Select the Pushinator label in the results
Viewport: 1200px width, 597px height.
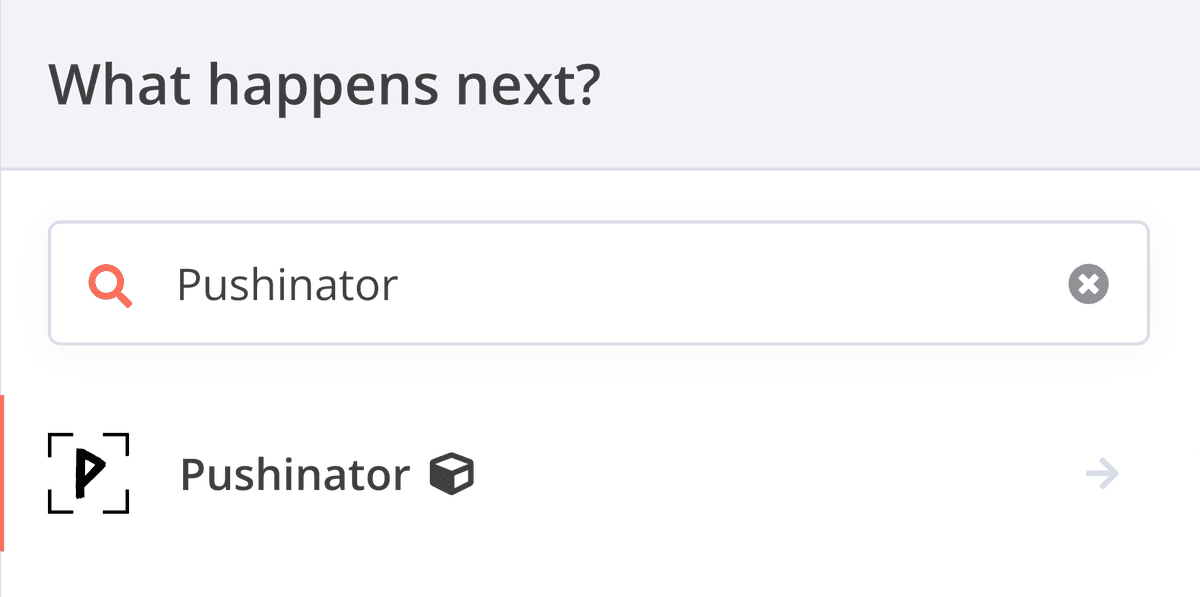coord(295,474)
